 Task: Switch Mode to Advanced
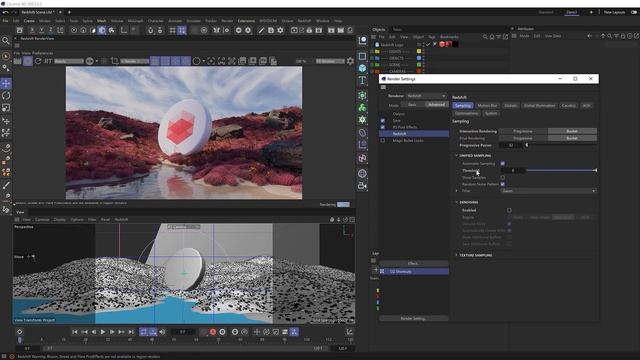[x=436, y=105]
